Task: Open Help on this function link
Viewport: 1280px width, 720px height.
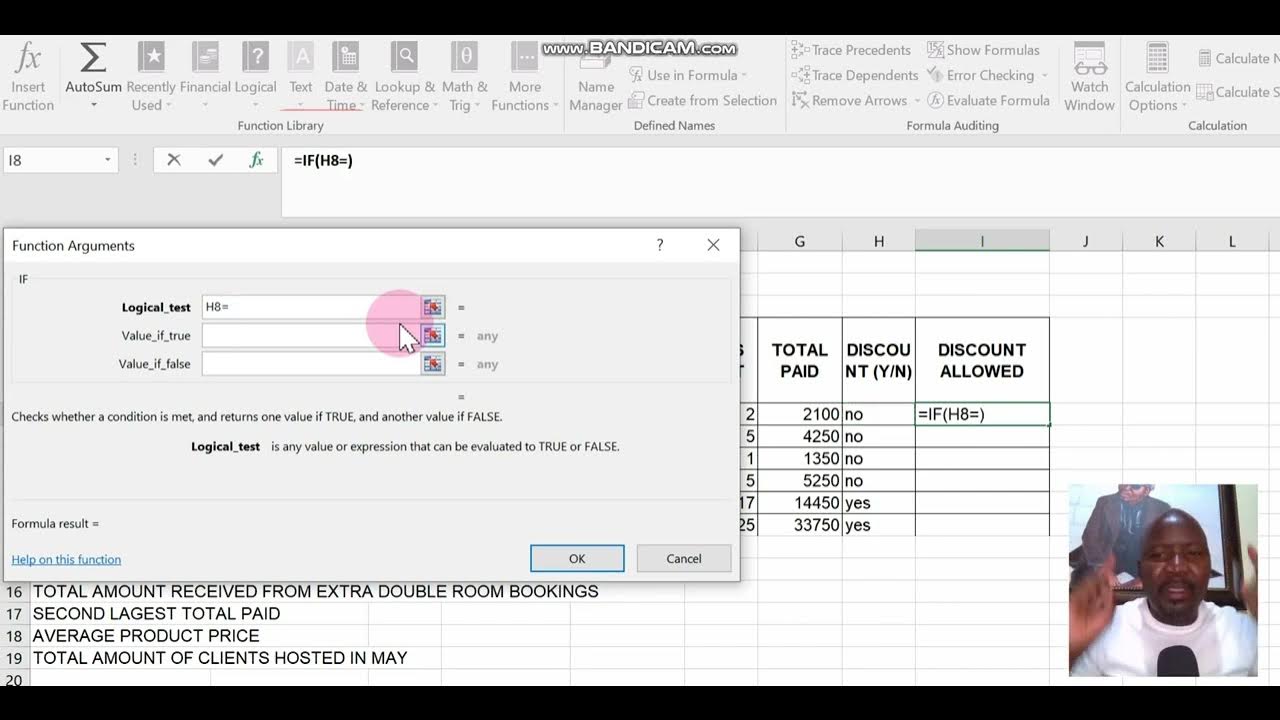Action: [66, 559]
